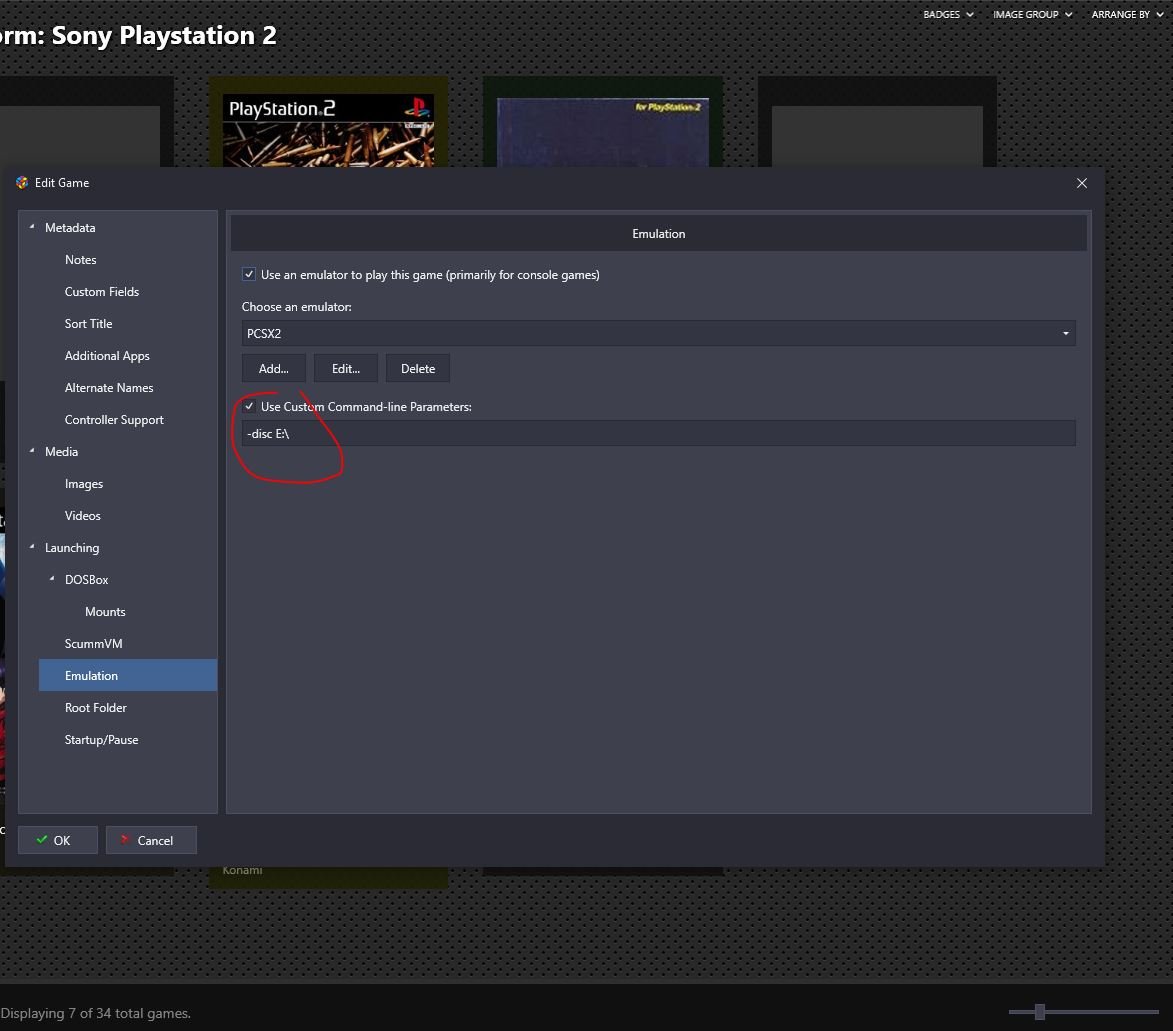Open Controller Support settings
The height and width of the screenshot is (1031, 1173).
pos(114,420)
